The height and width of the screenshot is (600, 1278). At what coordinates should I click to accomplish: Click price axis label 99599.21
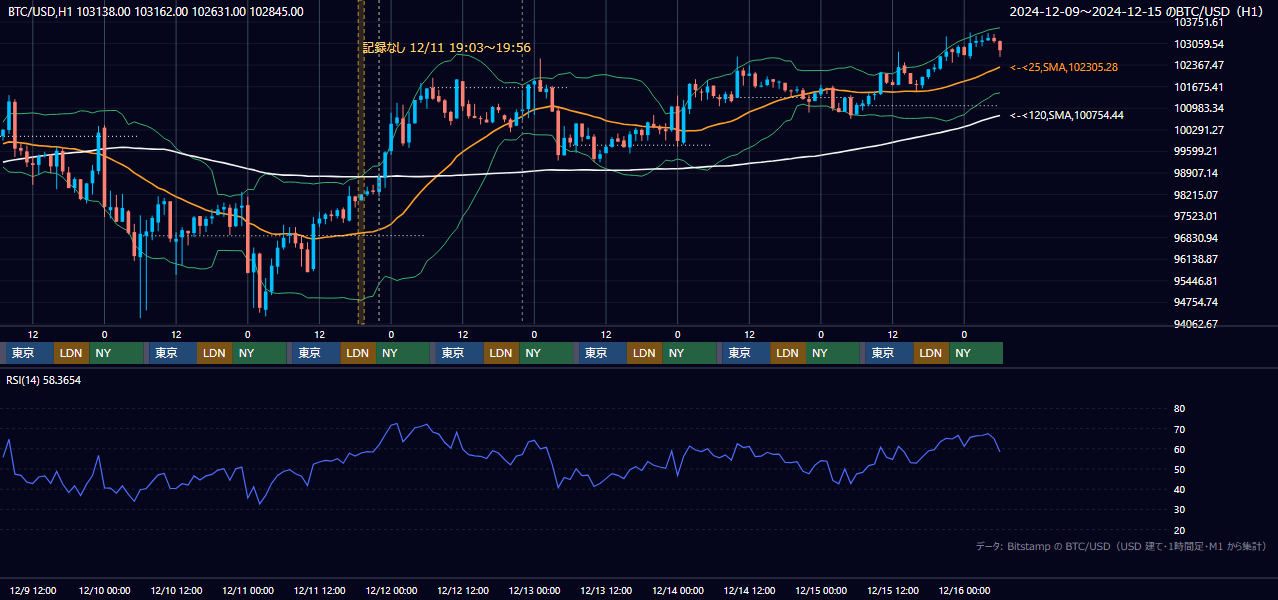[x=1196, y=151]
